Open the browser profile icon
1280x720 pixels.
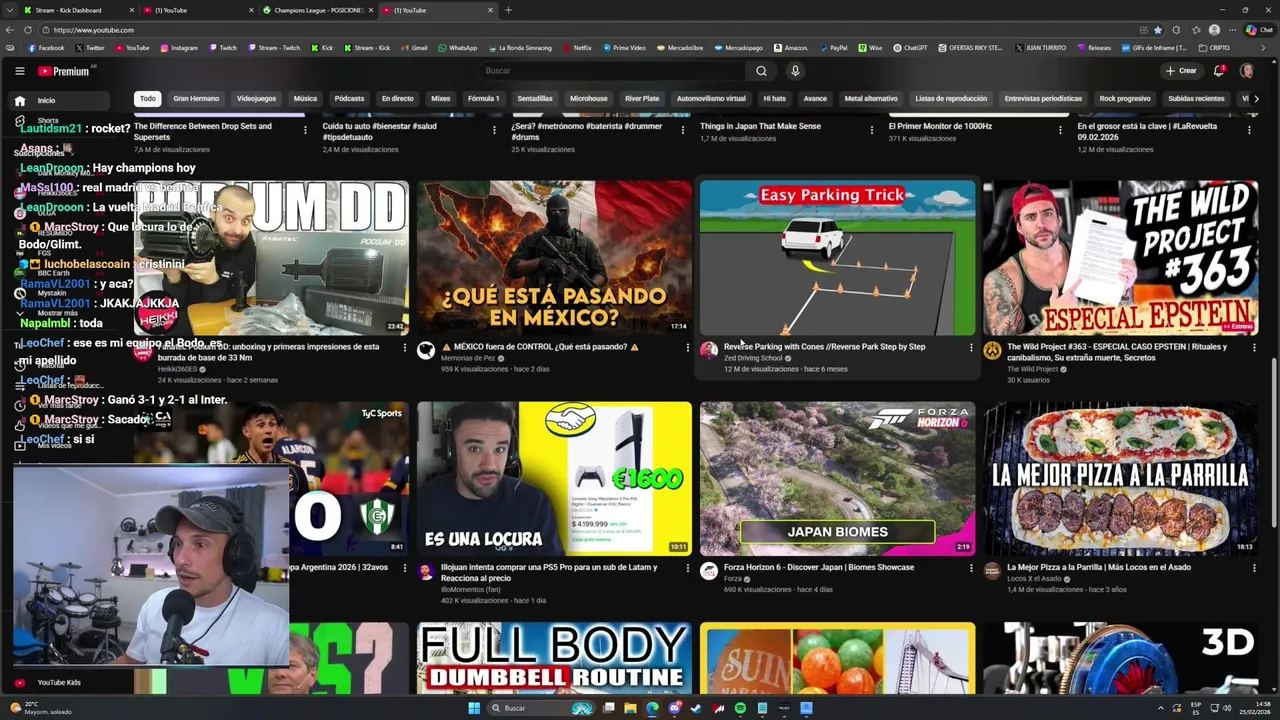click(1214, 30)
